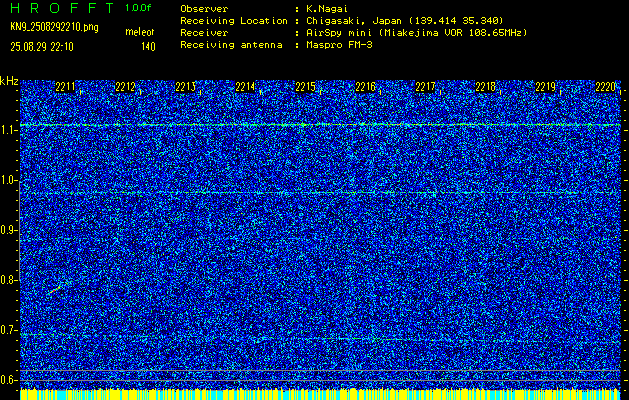
Task: Click the value 140
Action: (x=148, y=47)
